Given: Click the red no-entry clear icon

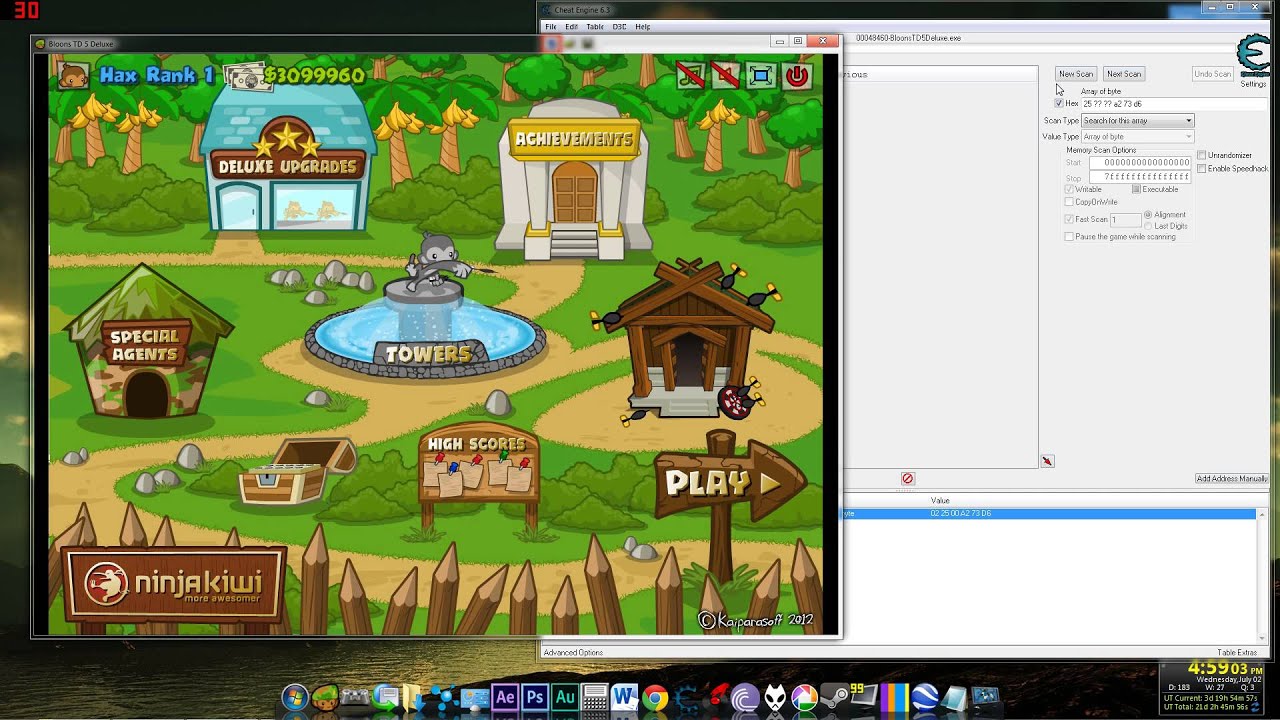Looking at the screenshot, I should (908, 479).
